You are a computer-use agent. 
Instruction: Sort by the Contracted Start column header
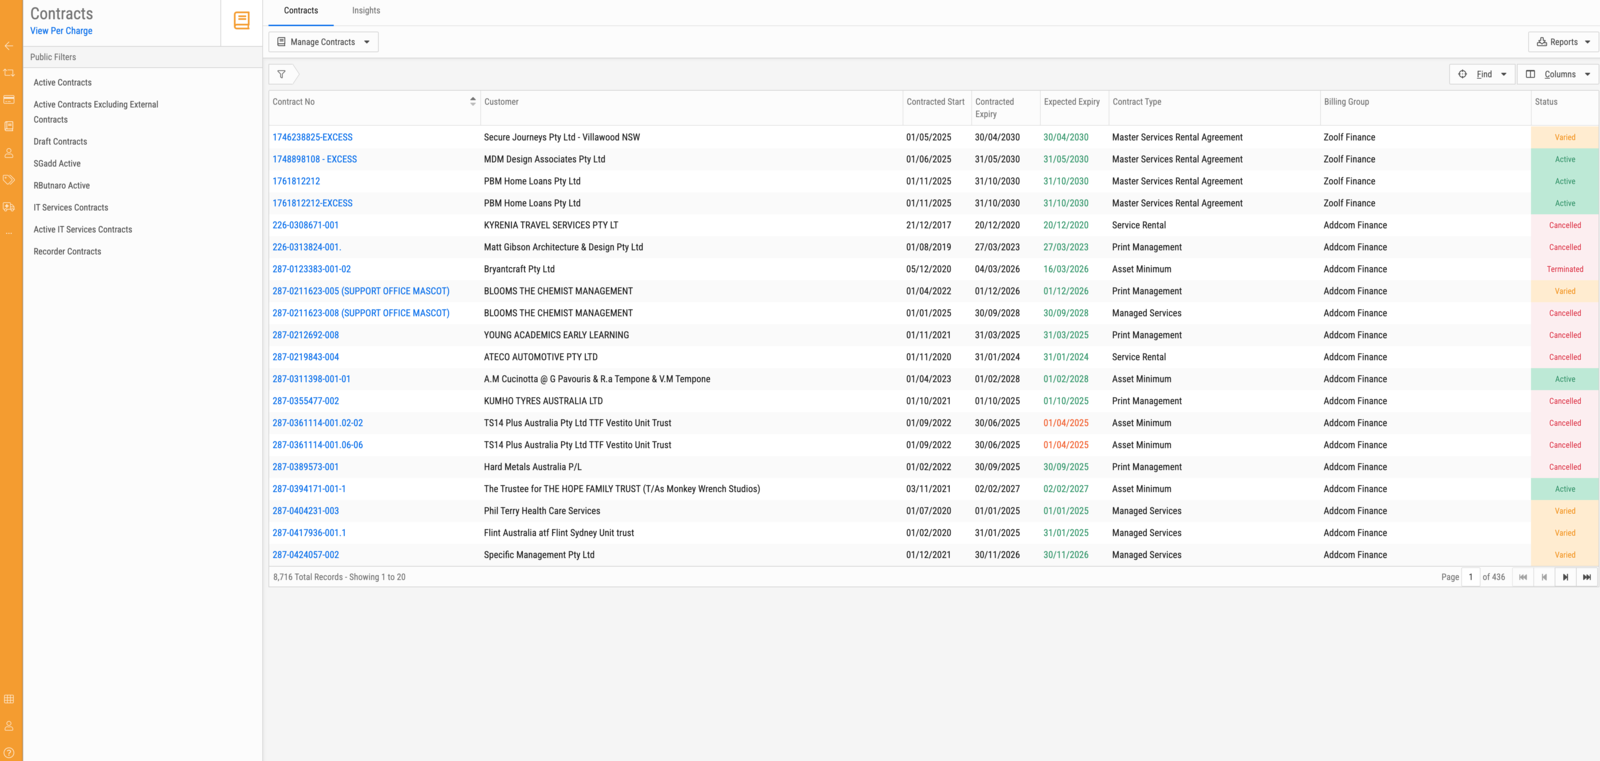[x=936, y=102]
